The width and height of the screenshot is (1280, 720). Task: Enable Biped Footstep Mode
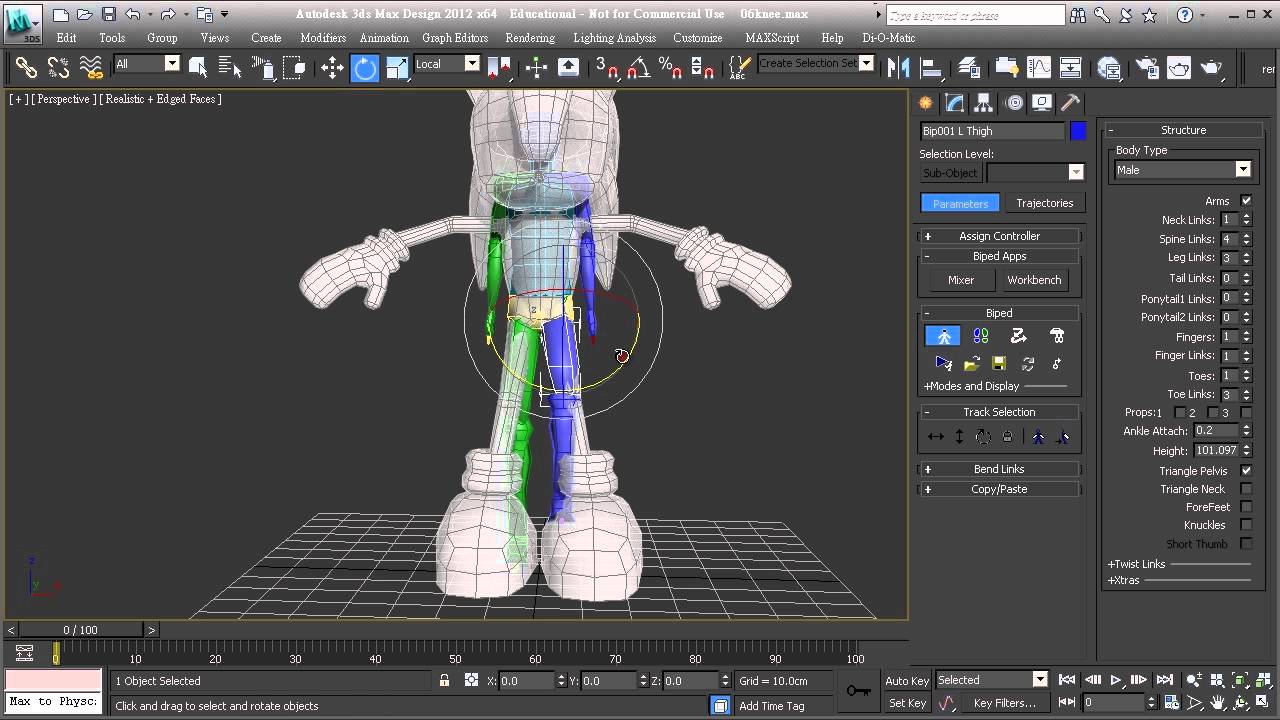click(981, 336)
